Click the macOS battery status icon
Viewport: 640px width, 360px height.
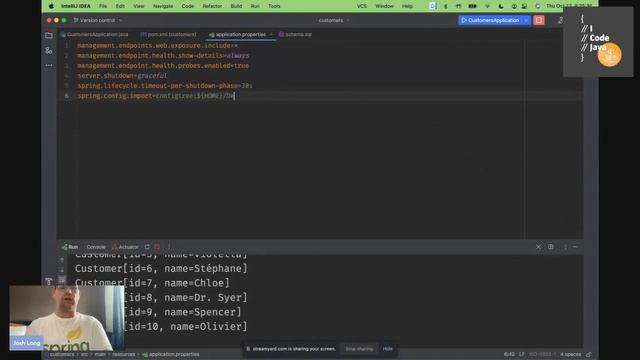pos(472,6)
